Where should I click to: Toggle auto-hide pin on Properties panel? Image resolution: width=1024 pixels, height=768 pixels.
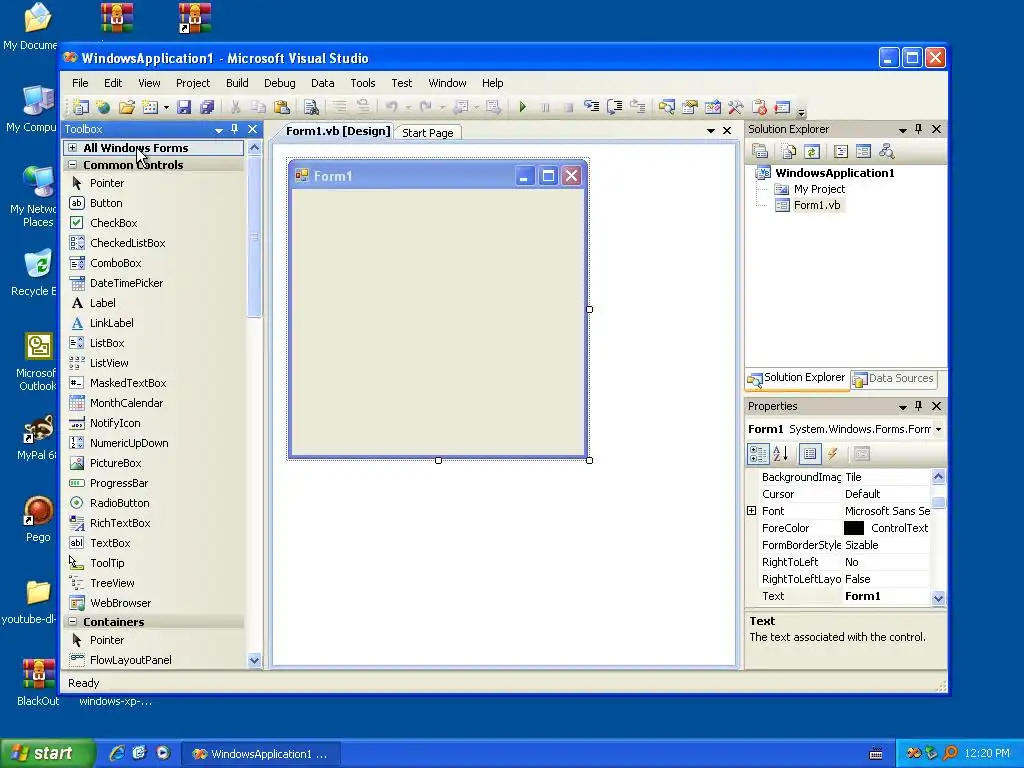pos(918,406)
